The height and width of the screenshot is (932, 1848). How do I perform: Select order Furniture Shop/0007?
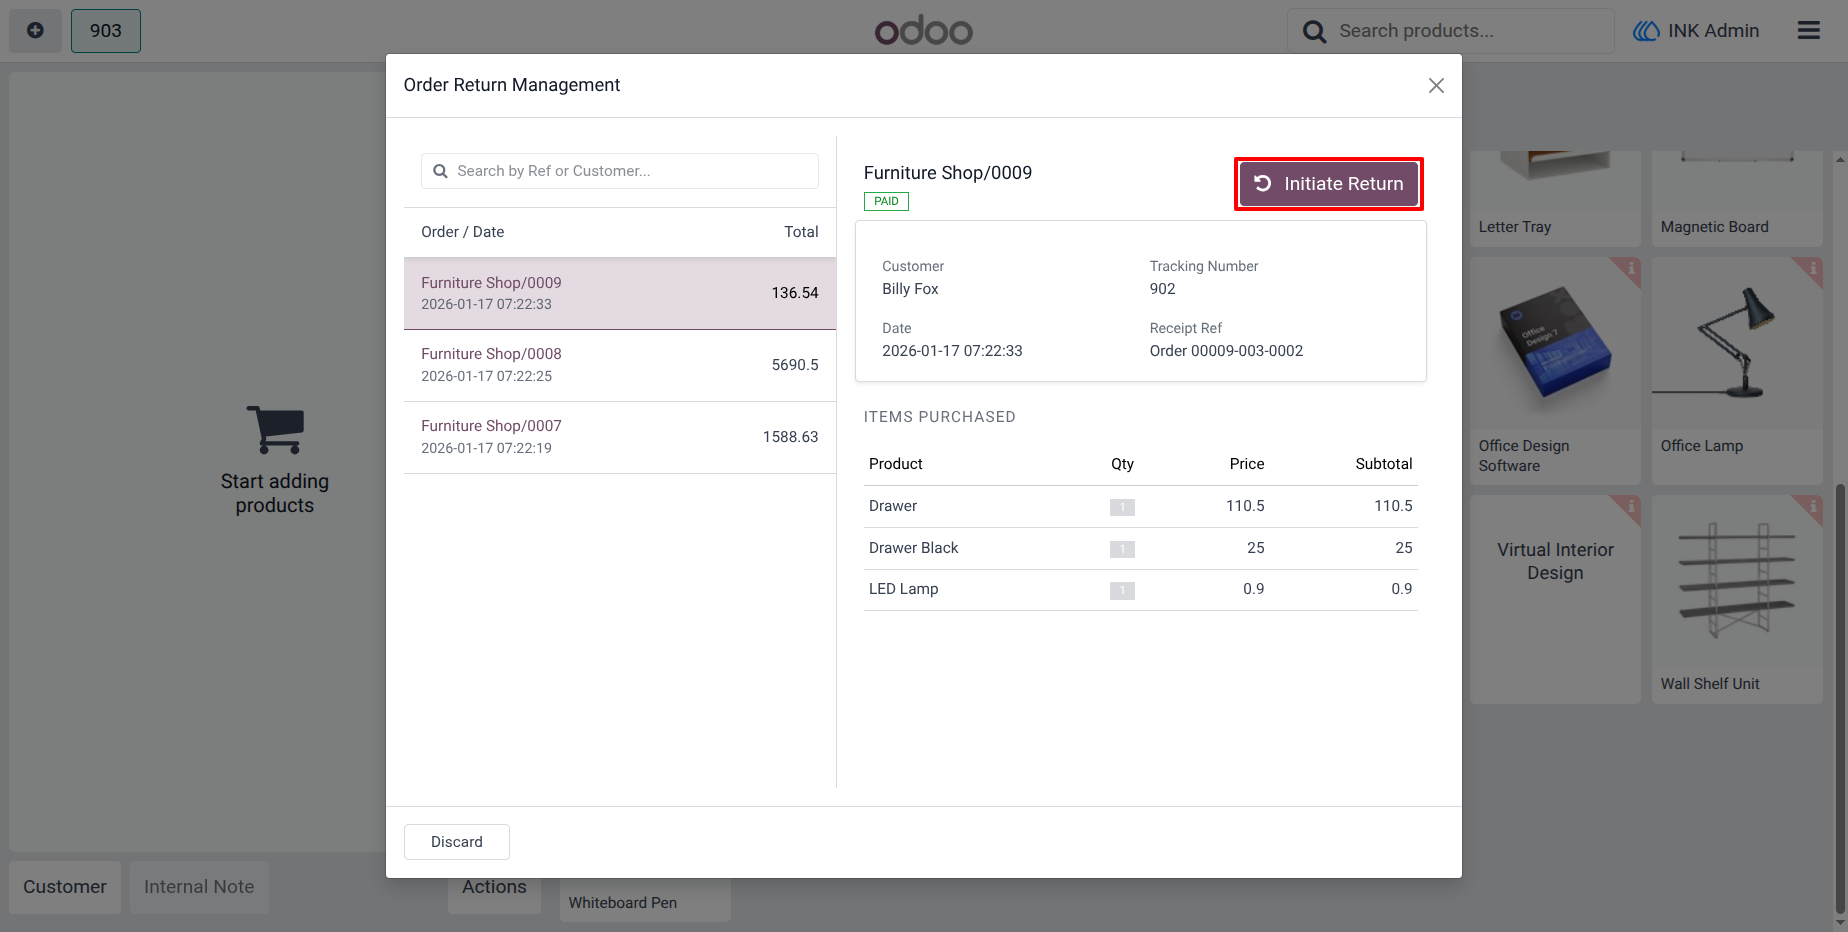[620, 437]
